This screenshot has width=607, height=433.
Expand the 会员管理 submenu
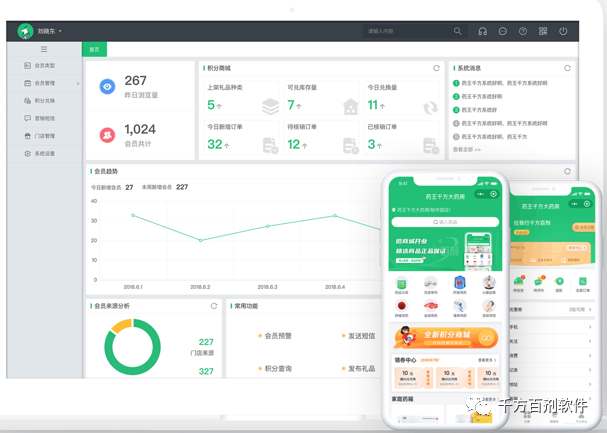(x=46, y=83)
